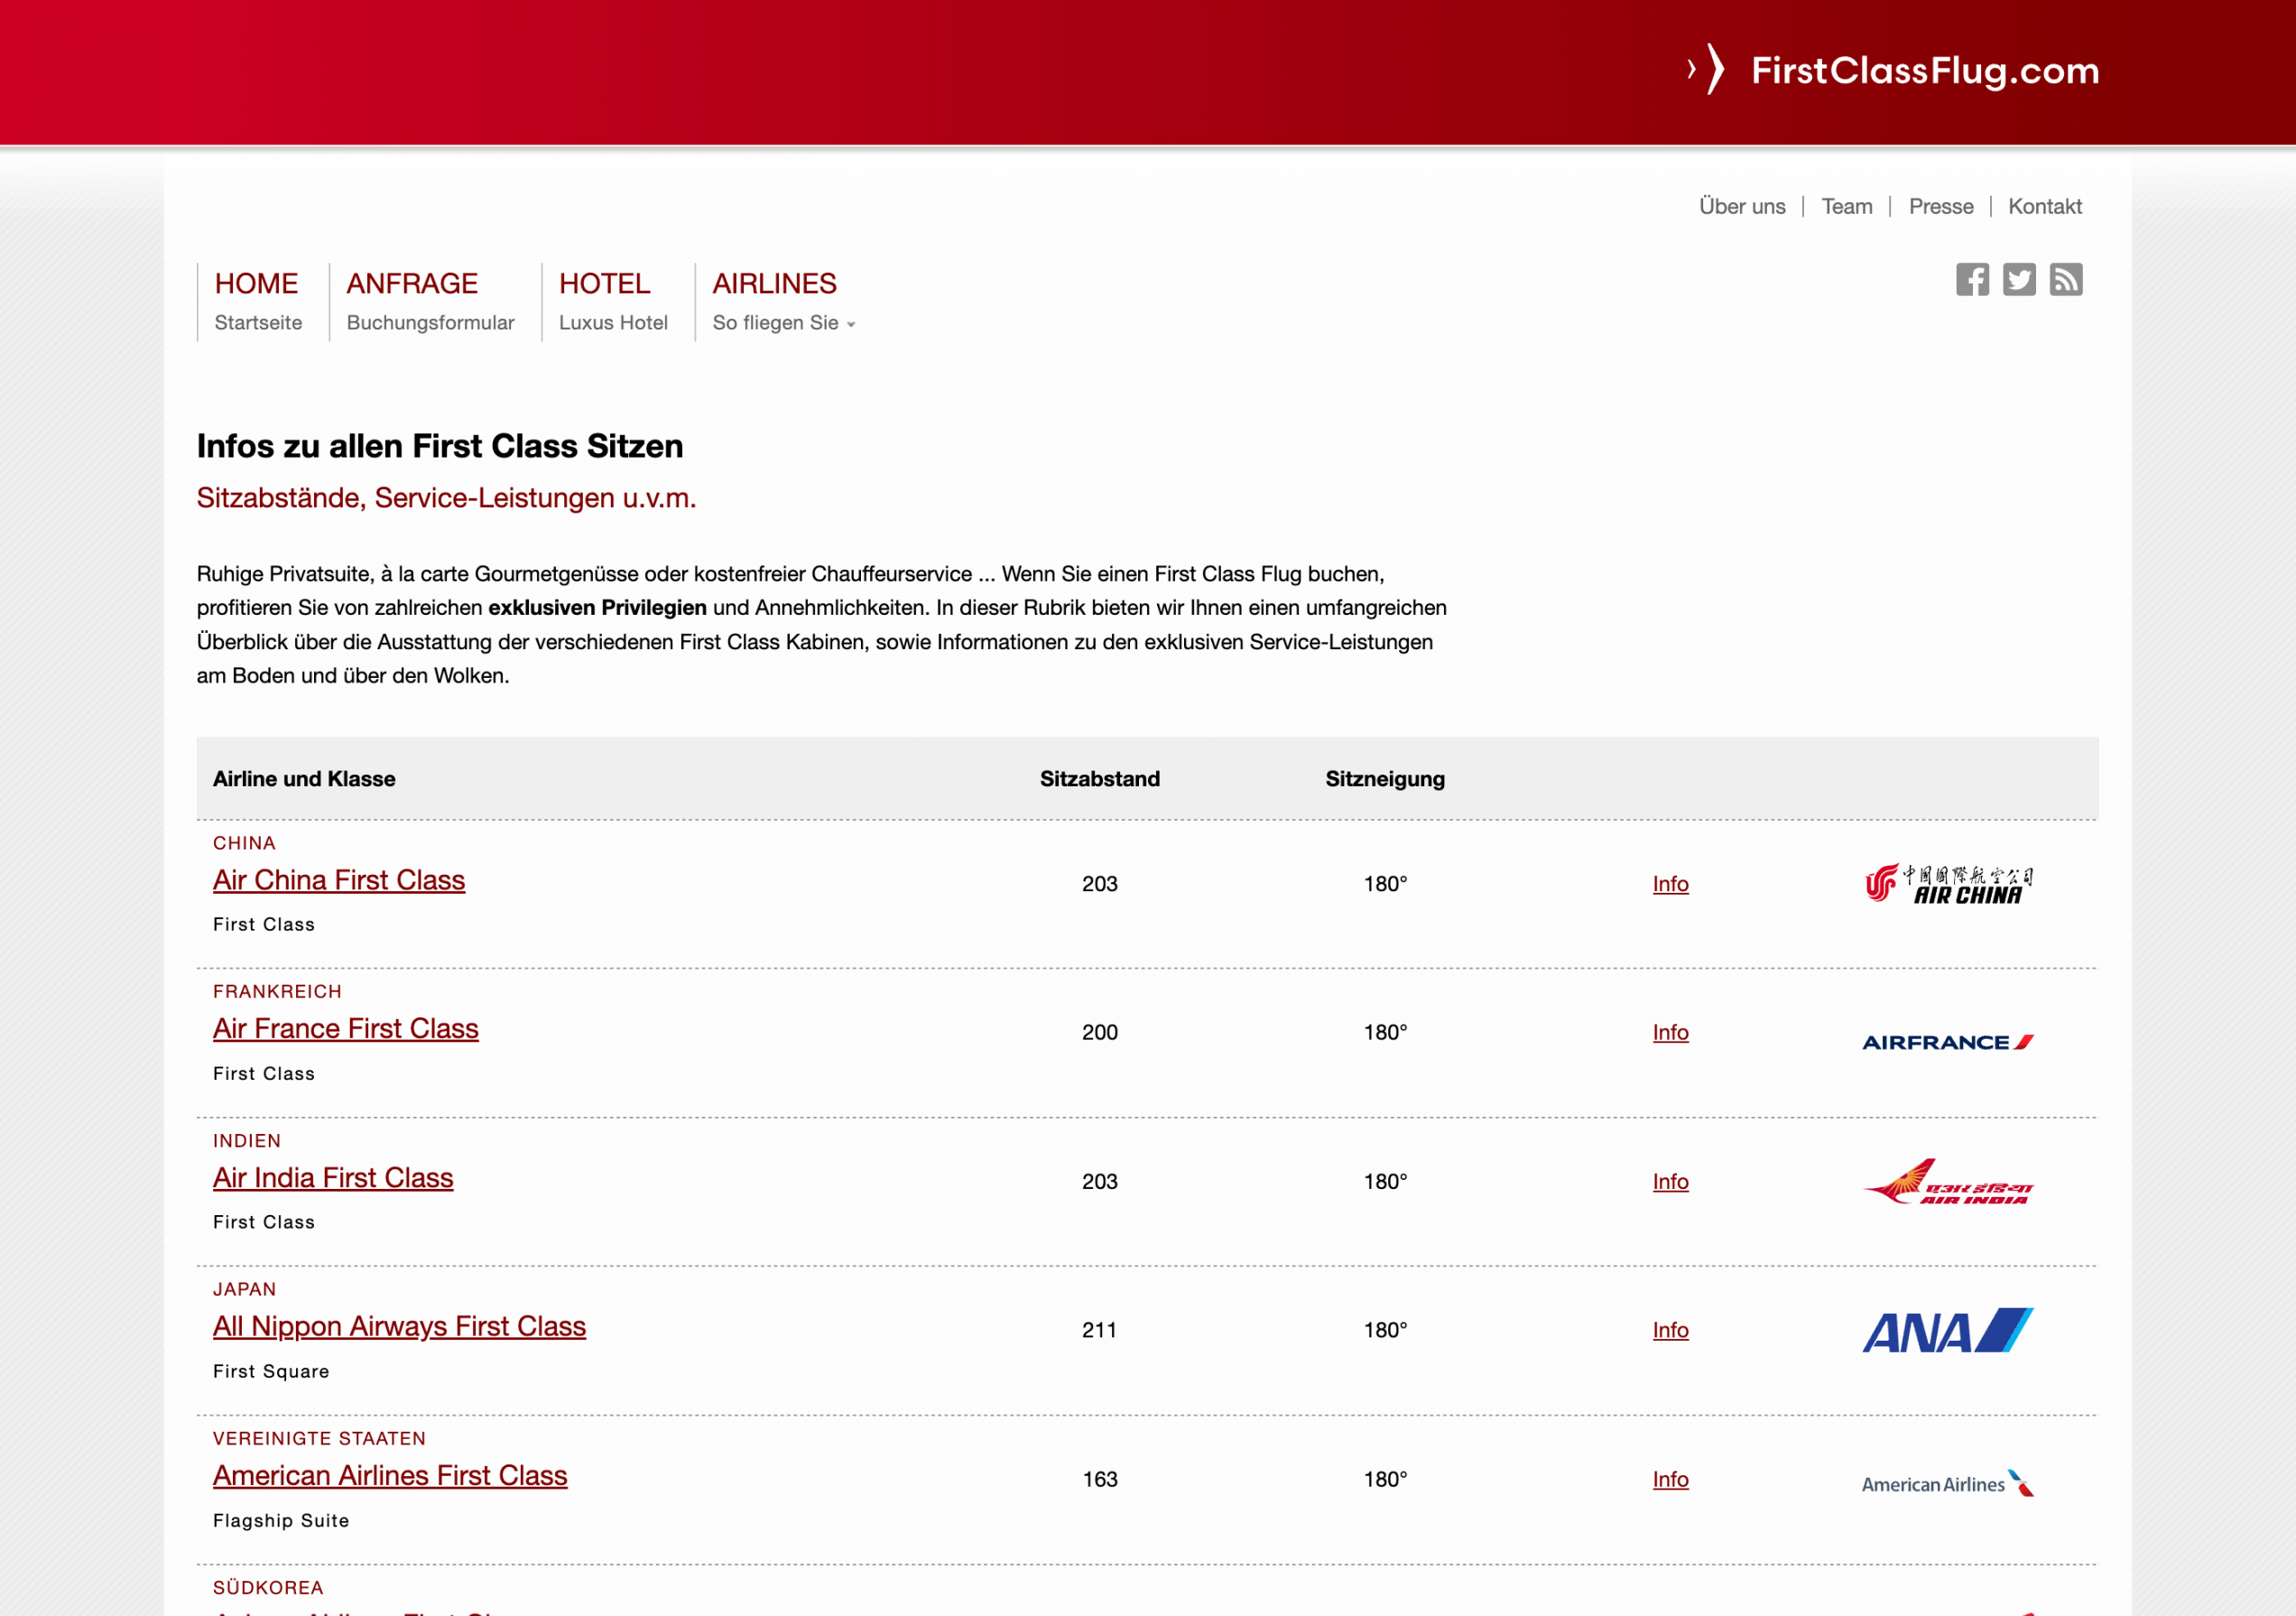Go to the HOME Startseite menu item
Viewport: 2296px width, 1616px height.
[257, 301]
